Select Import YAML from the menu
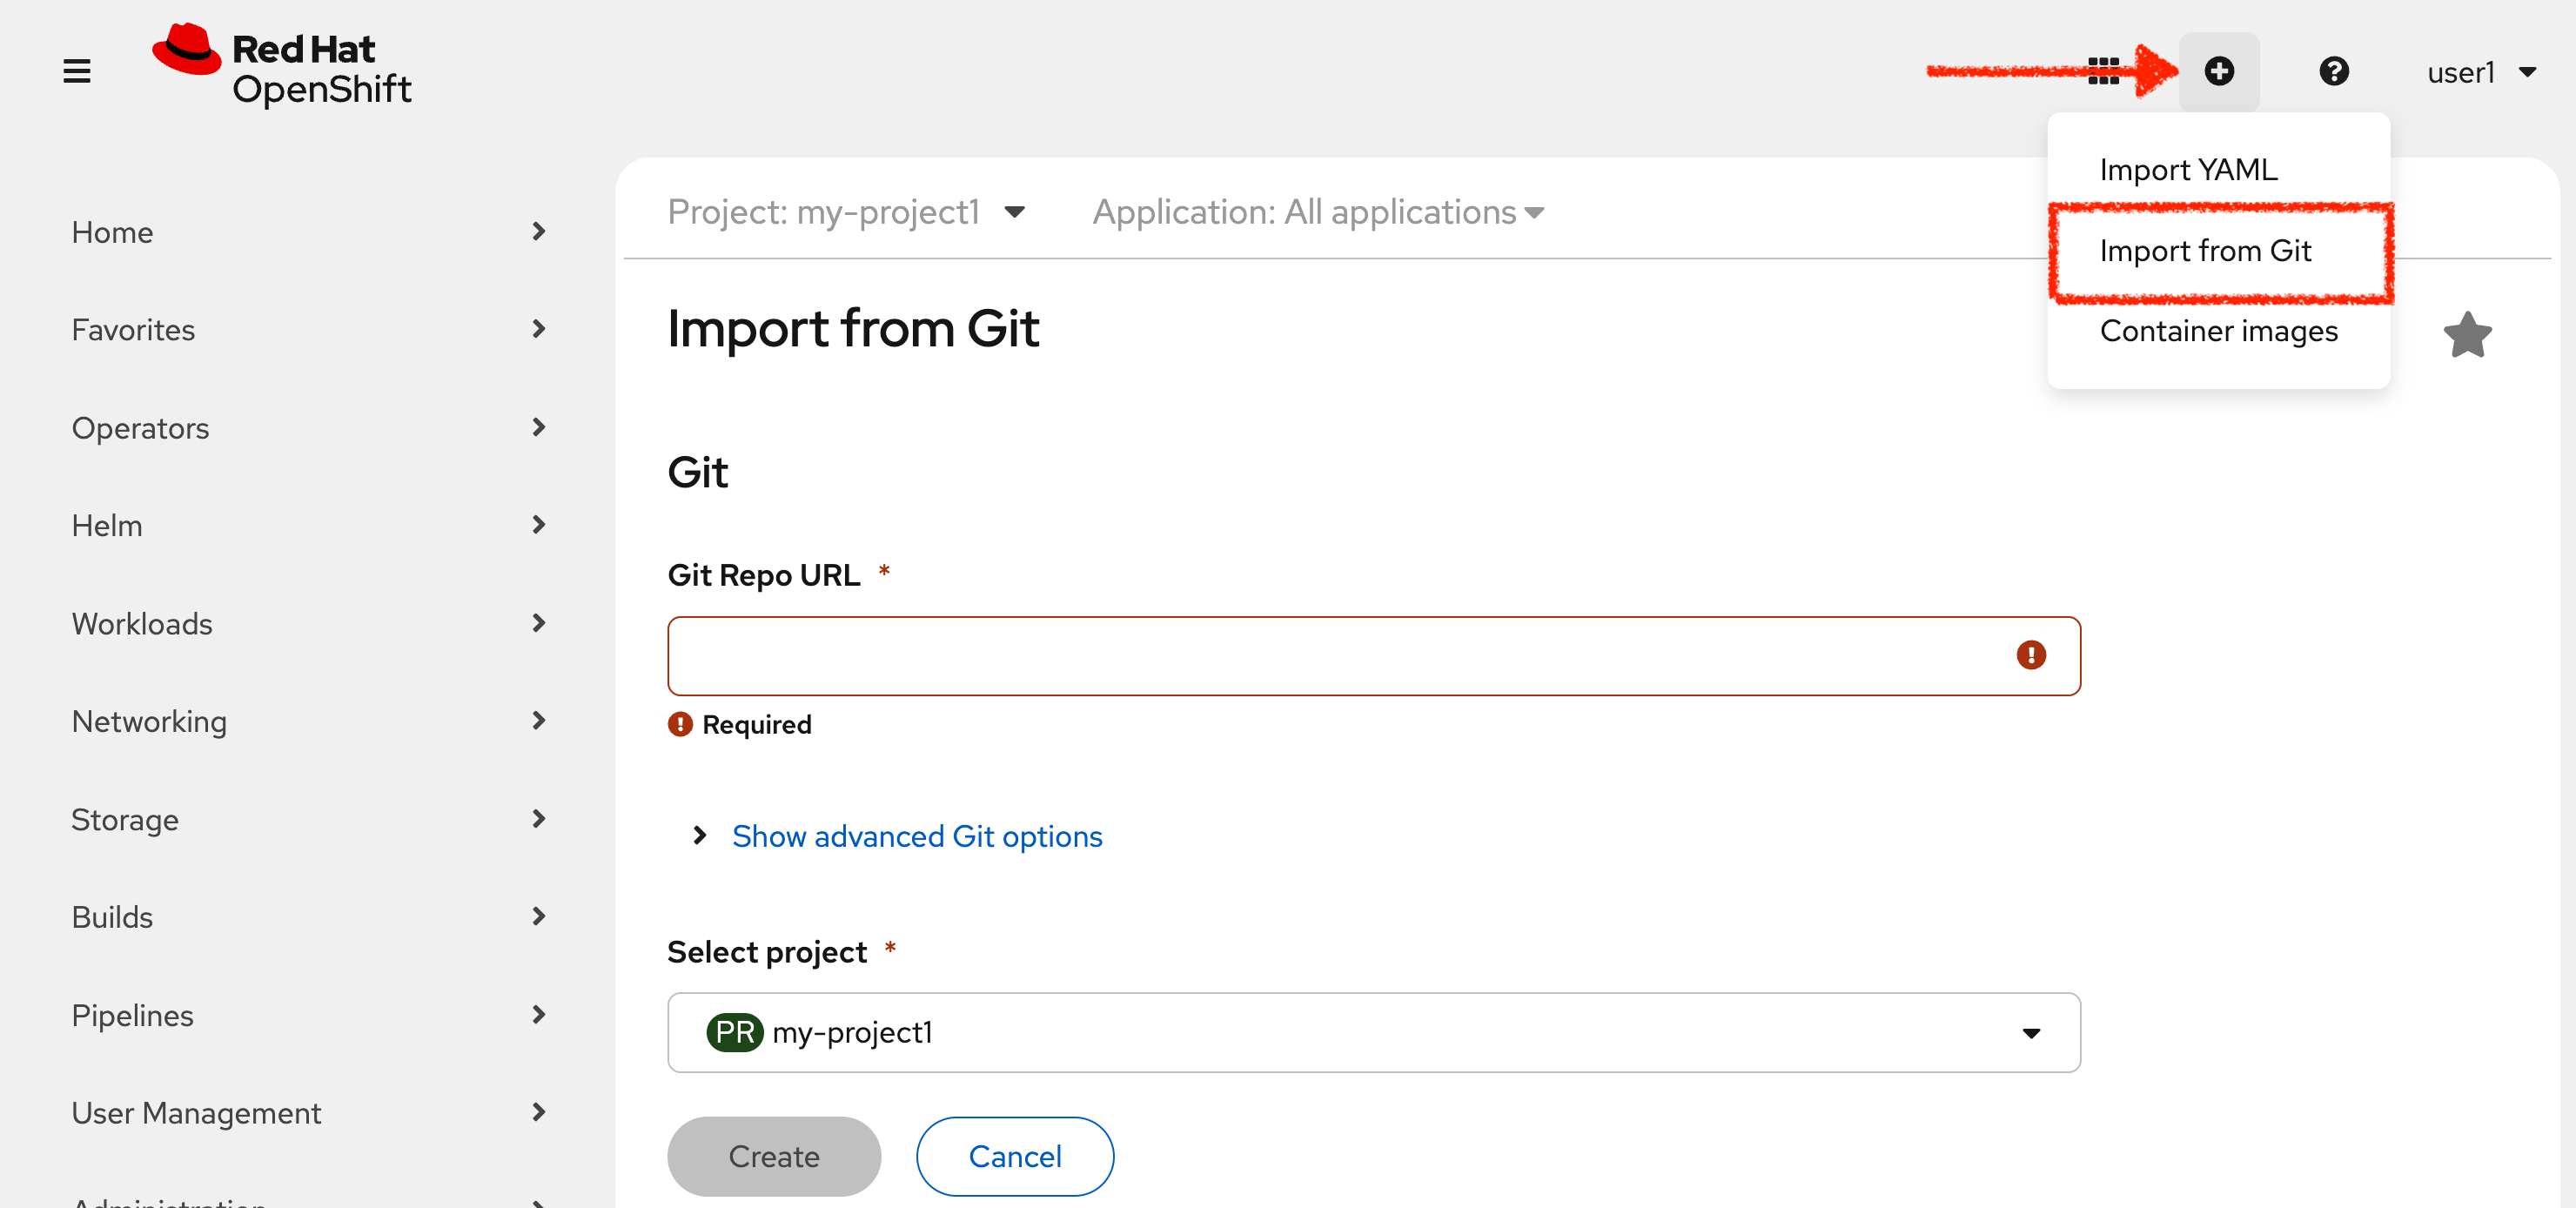 pos(2188,169)
